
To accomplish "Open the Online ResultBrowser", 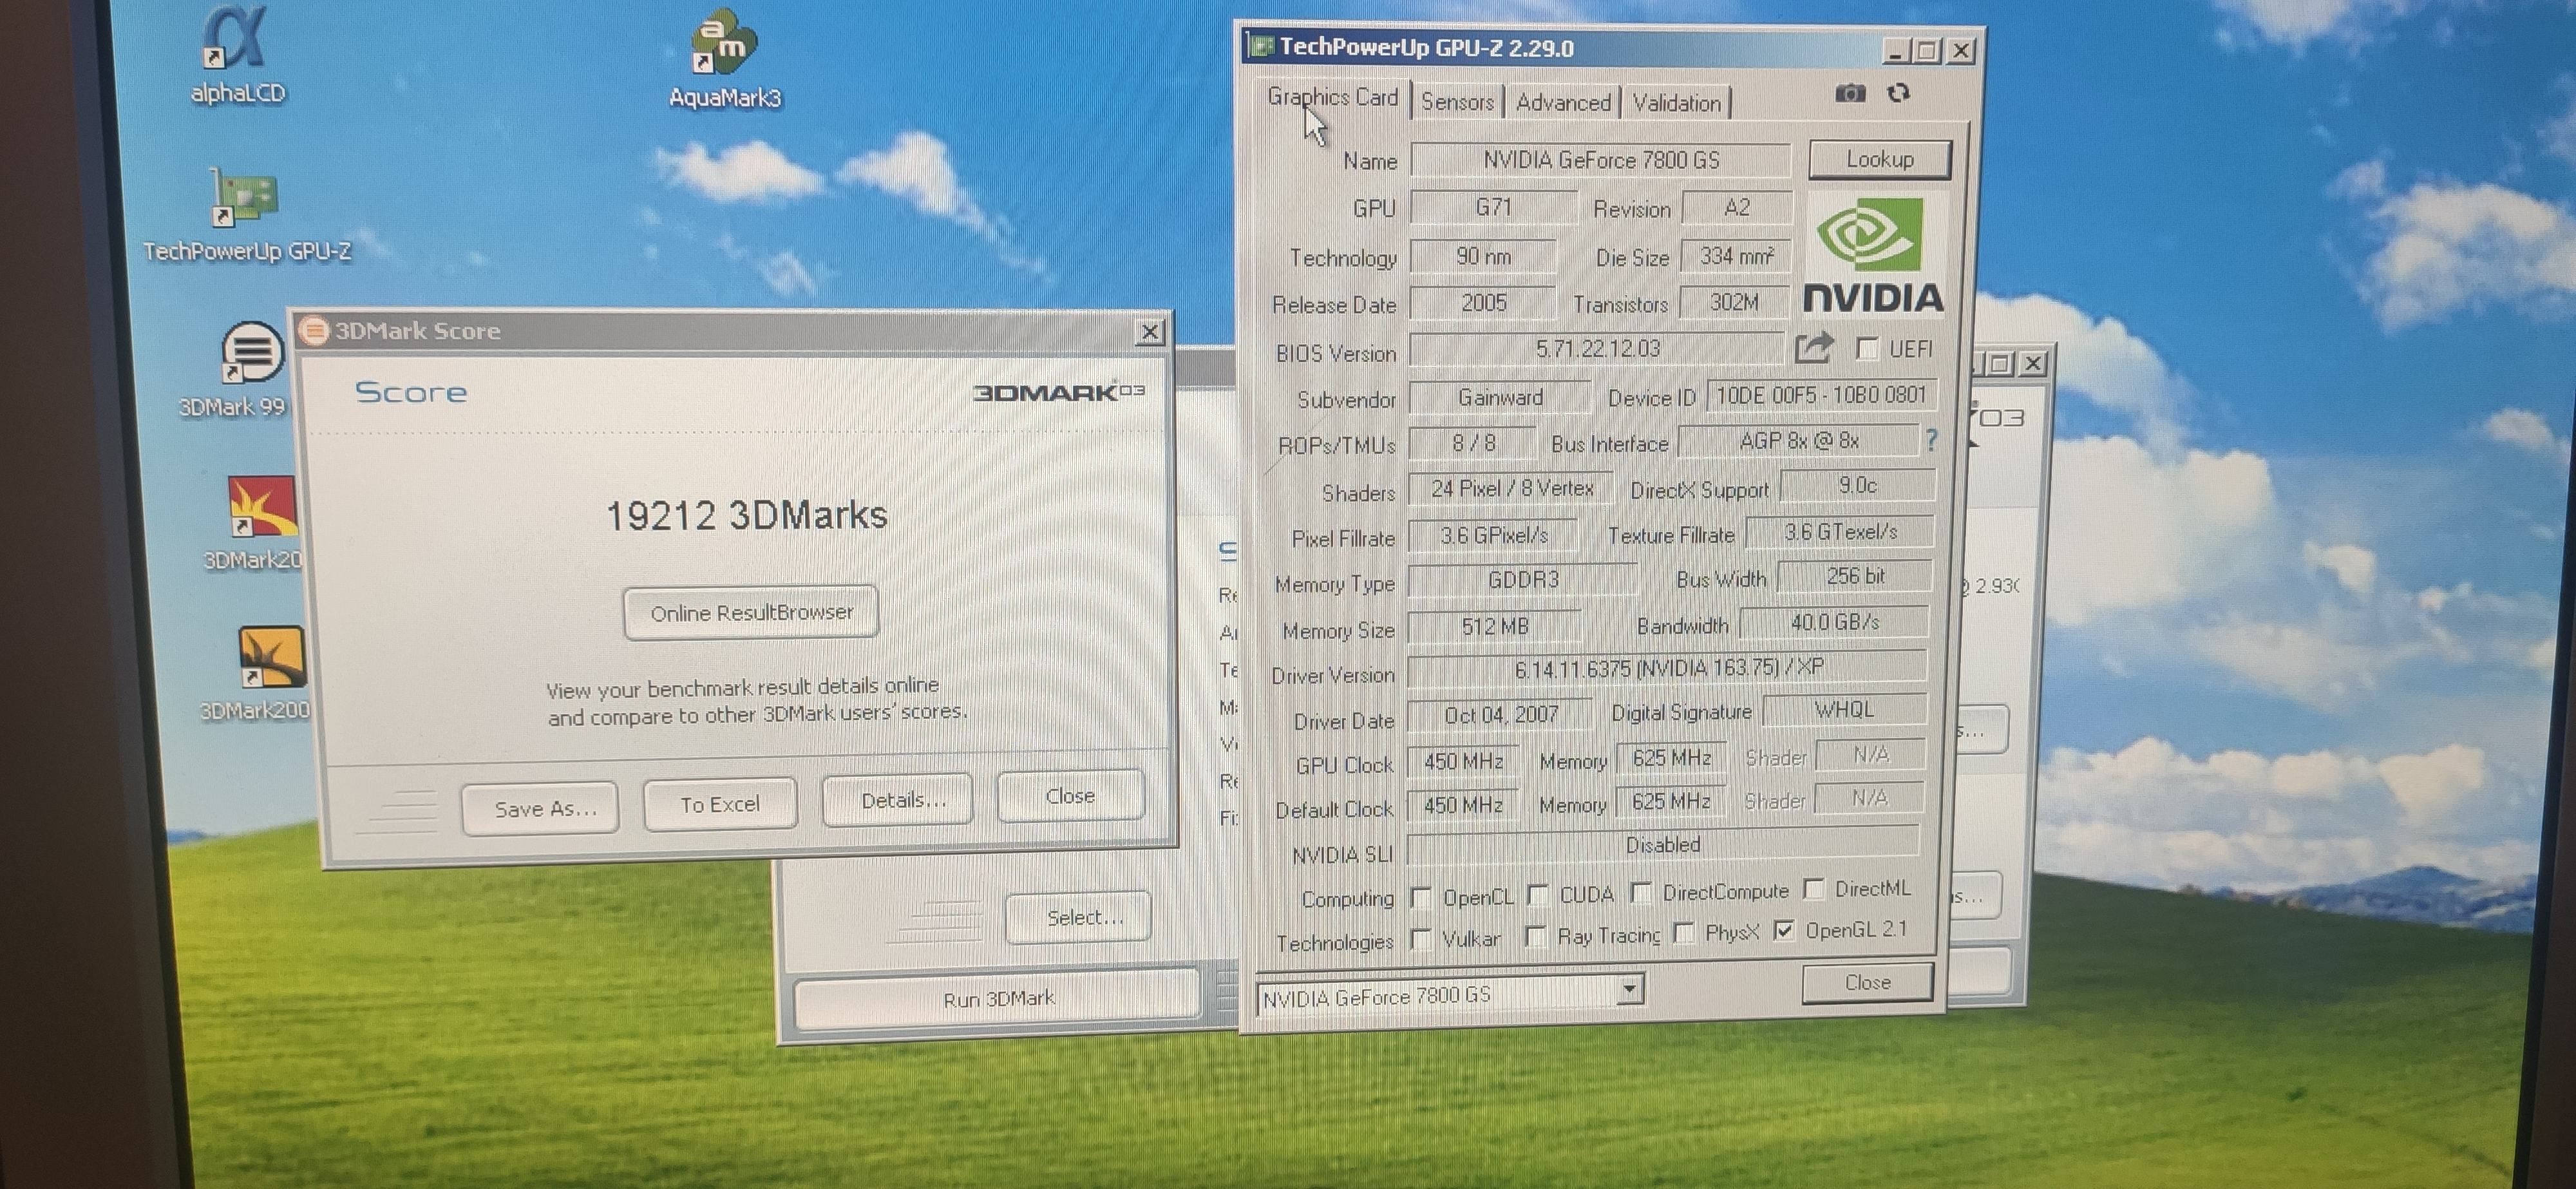I will [751, 612].
